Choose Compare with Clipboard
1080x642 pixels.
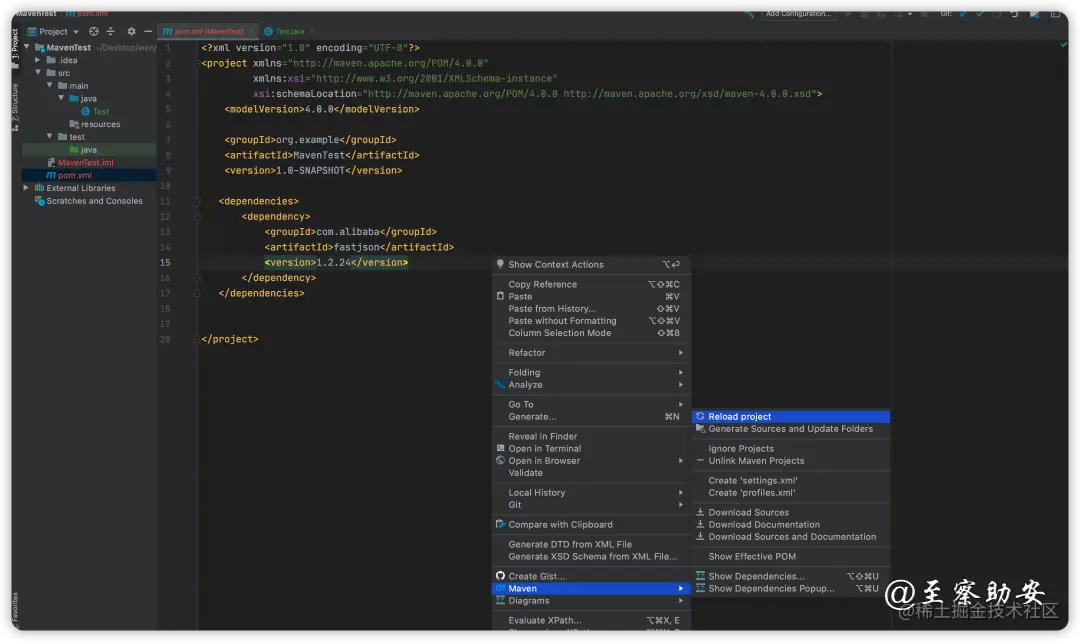pos(591,526)
